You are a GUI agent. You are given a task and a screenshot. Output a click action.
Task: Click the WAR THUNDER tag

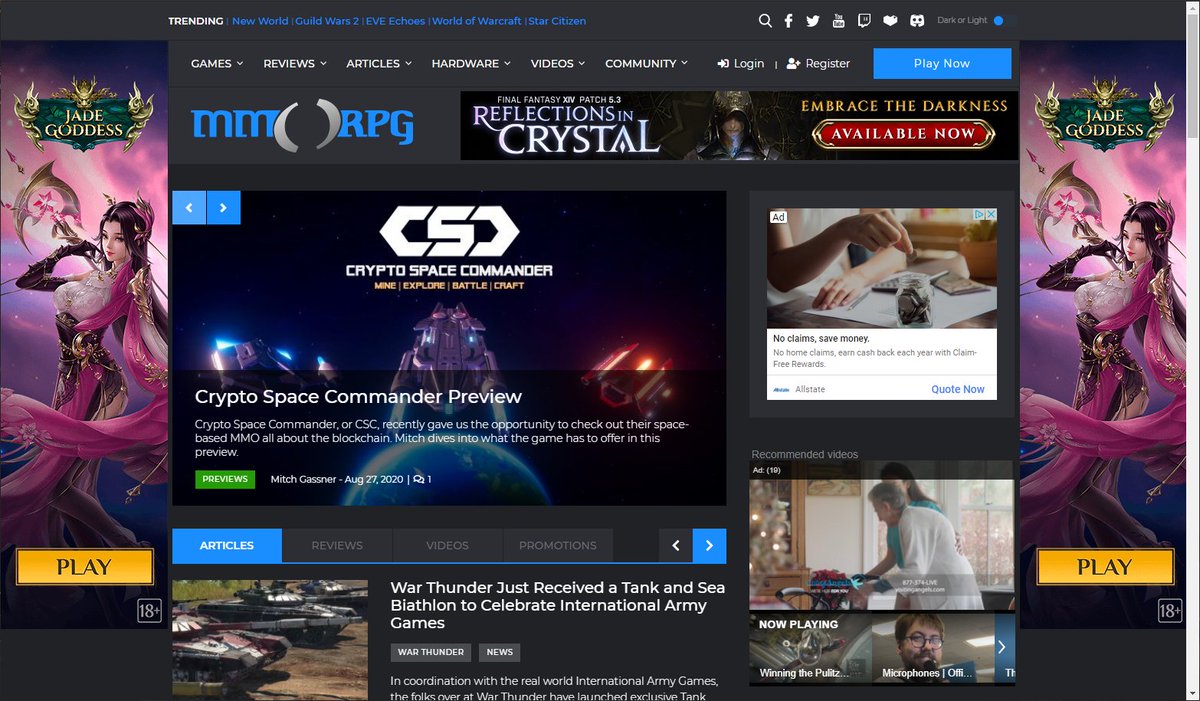431,652
